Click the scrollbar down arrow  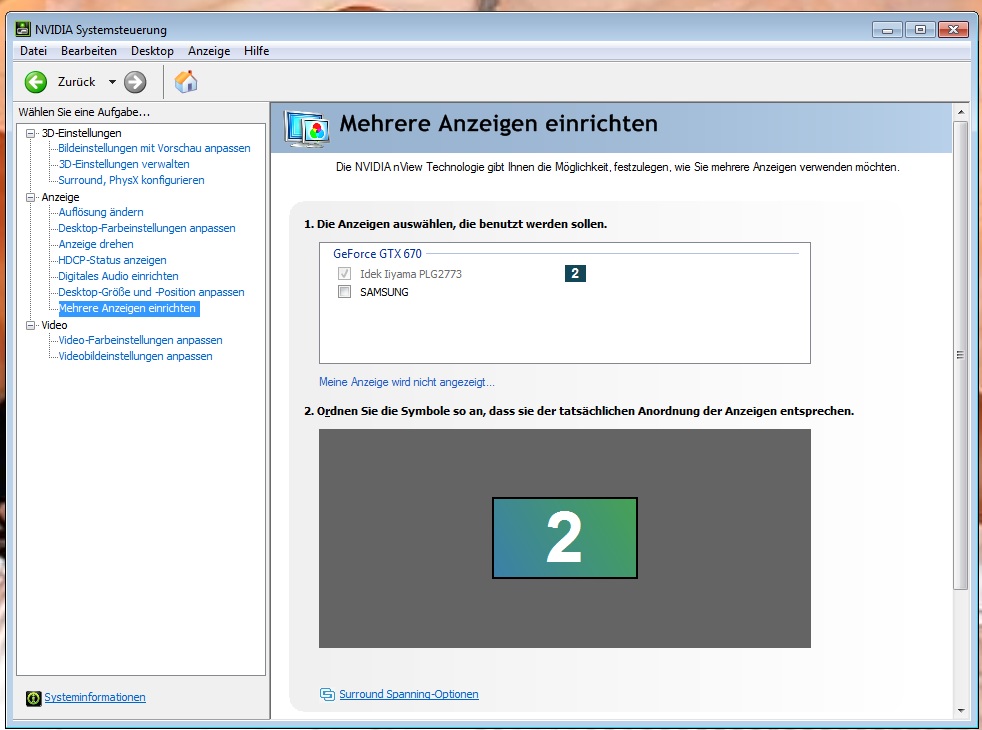pos(960,711)
